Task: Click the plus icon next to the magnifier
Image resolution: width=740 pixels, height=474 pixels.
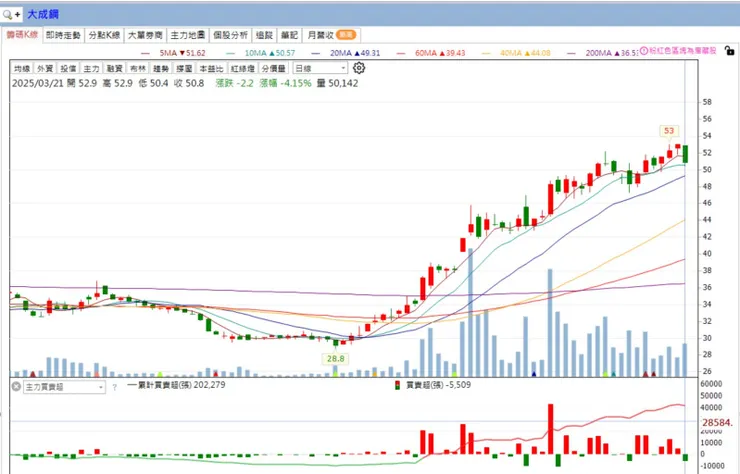Action: coord(17,15)
